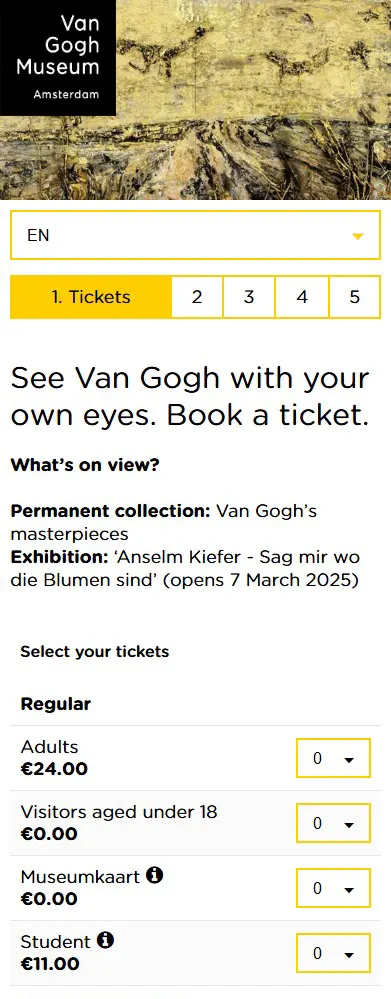Select the 1. Tickets step tab

[x=91, y=297]
